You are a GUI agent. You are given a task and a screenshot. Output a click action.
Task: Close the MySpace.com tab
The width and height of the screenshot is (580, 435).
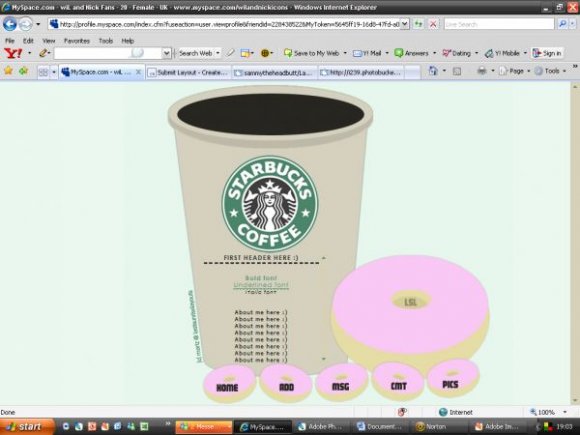coord(138,72)
